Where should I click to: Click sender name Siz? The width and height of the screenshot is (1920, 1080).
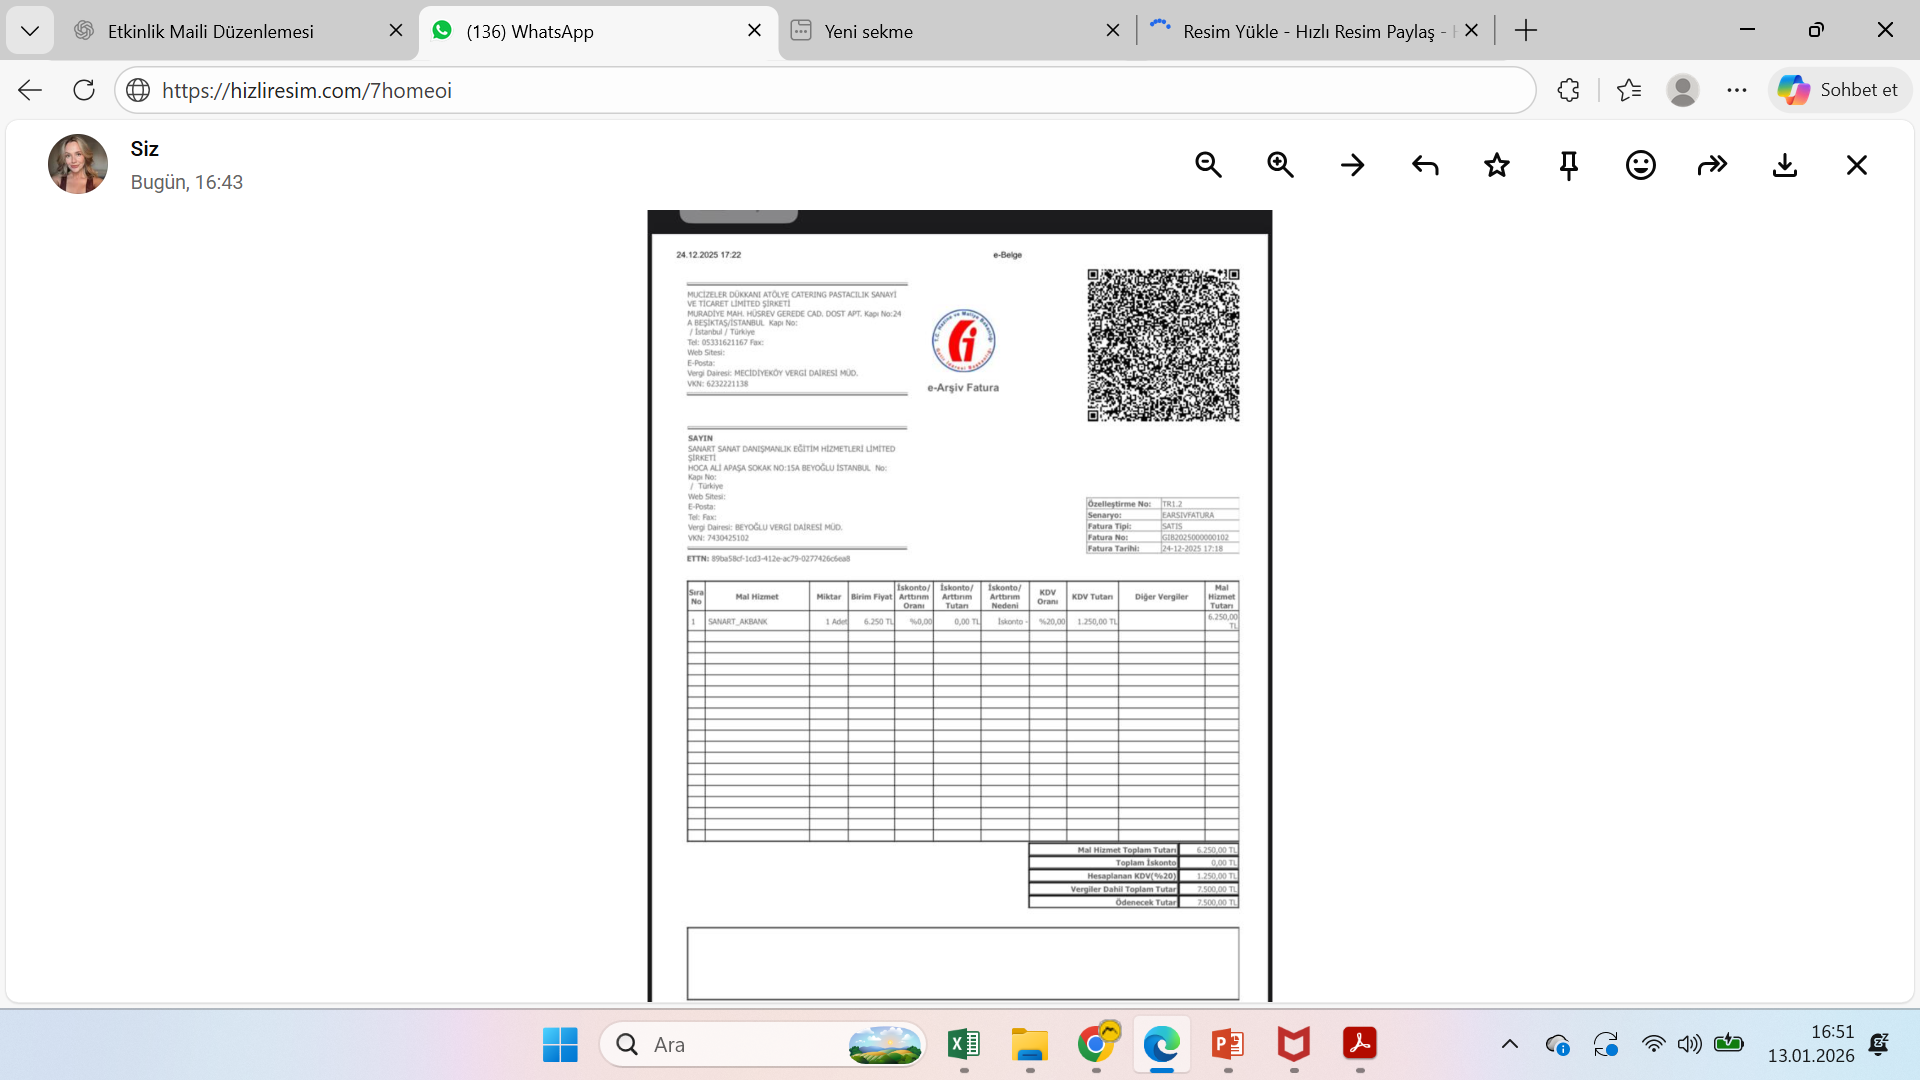pos(145,149)
